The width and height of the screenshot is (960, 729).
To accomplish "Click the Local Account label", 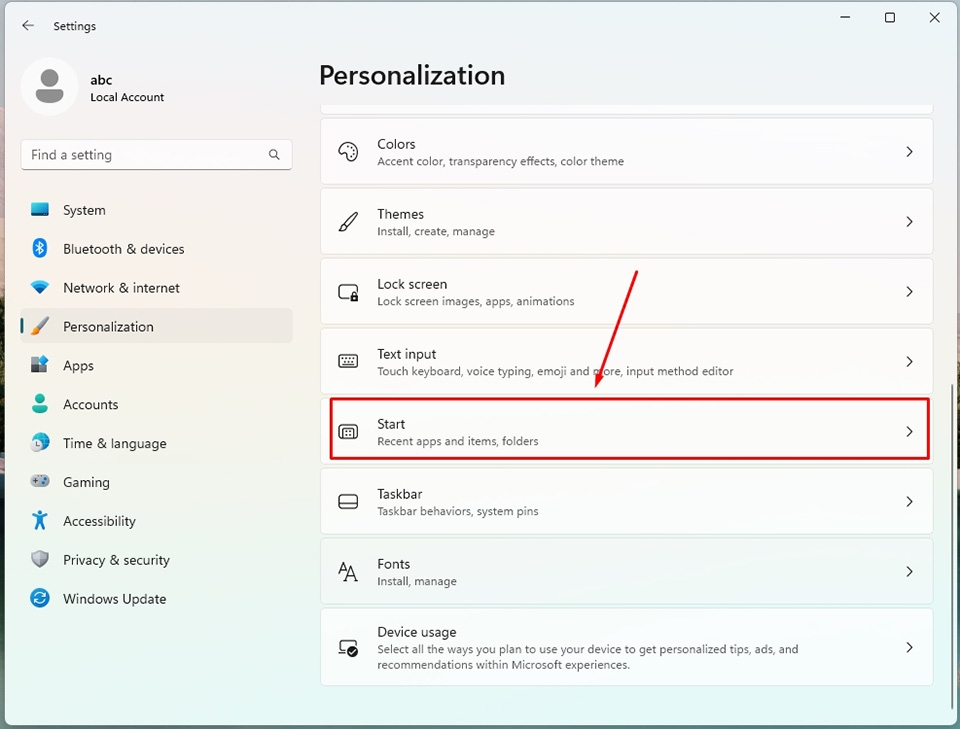I will click(127, 97).
